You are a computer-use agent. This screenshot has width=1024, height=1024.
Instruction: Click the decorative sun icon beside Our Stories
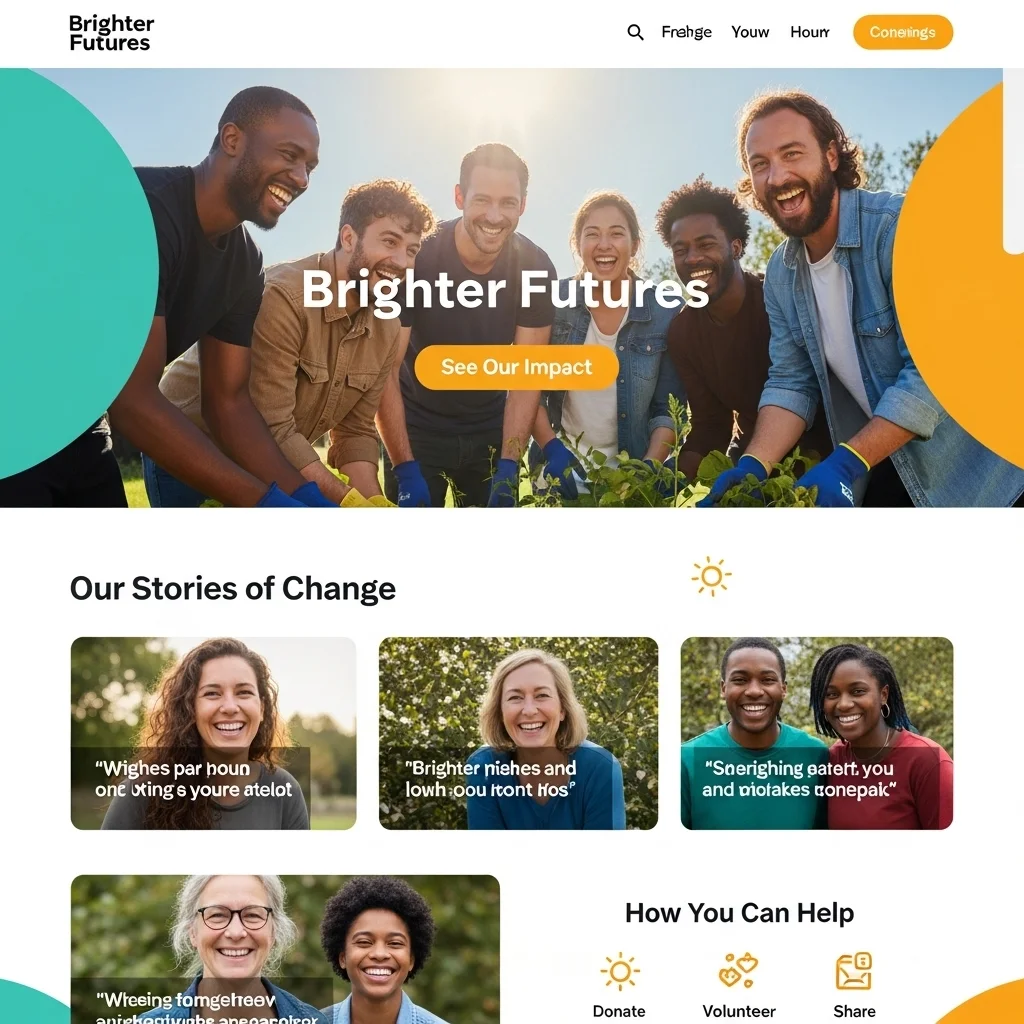point(711,577)
